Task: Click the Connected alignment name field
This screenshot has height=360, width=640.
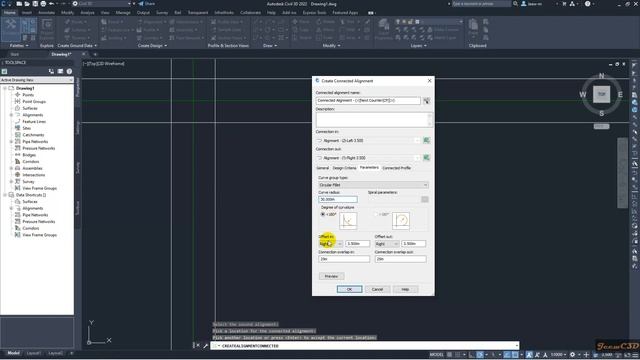Action: [368, 100]
